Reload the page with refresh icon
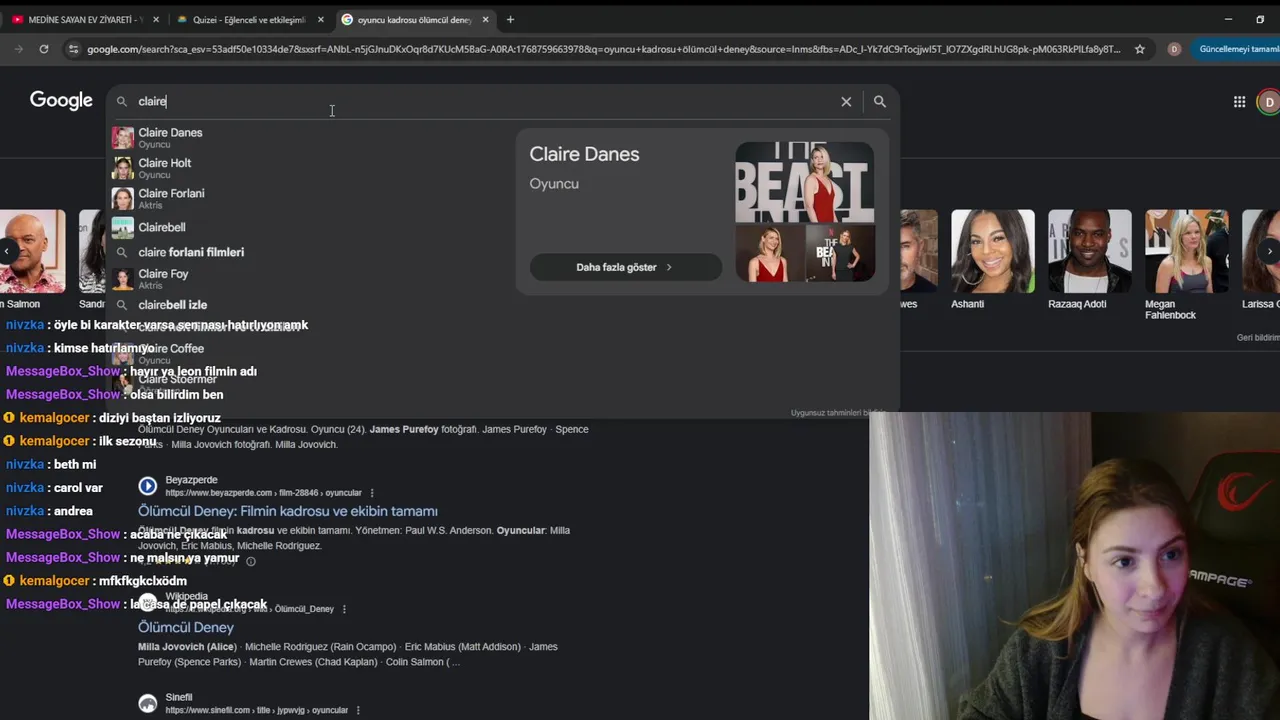1280x720 pixels. [x=44, y=49]
